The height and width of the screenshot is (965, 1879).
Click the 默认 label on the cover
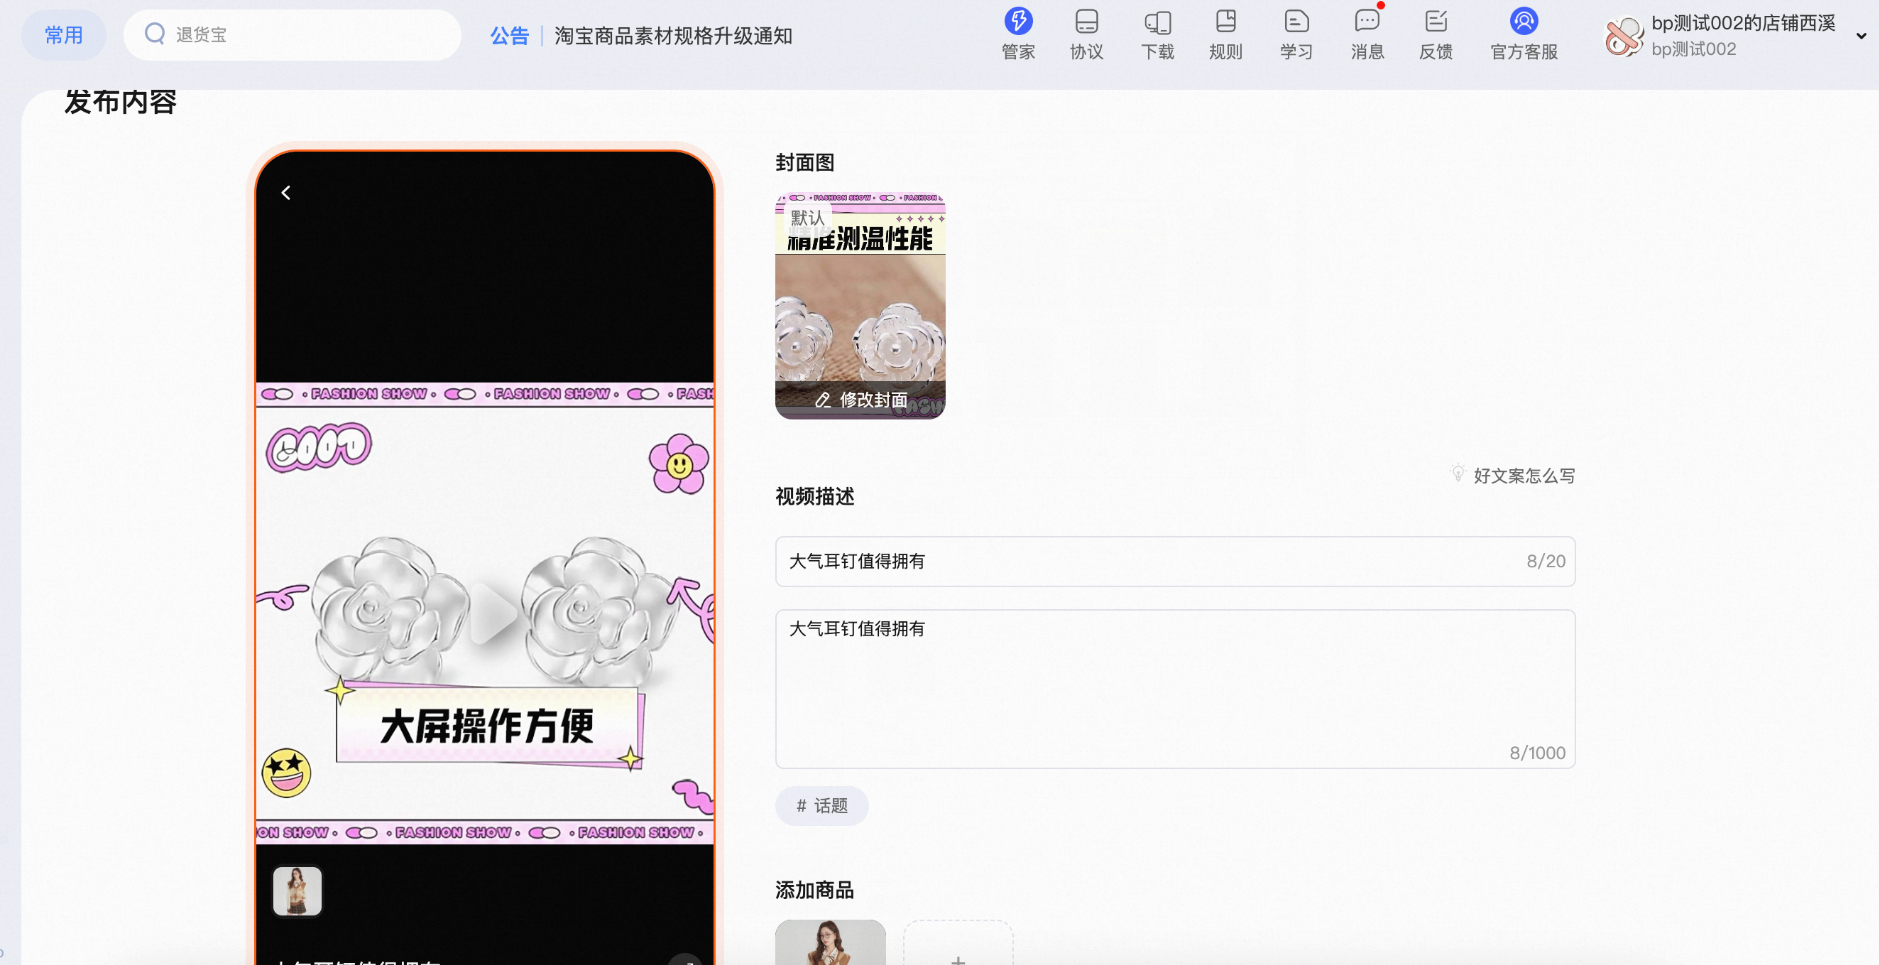click(807, 217)
